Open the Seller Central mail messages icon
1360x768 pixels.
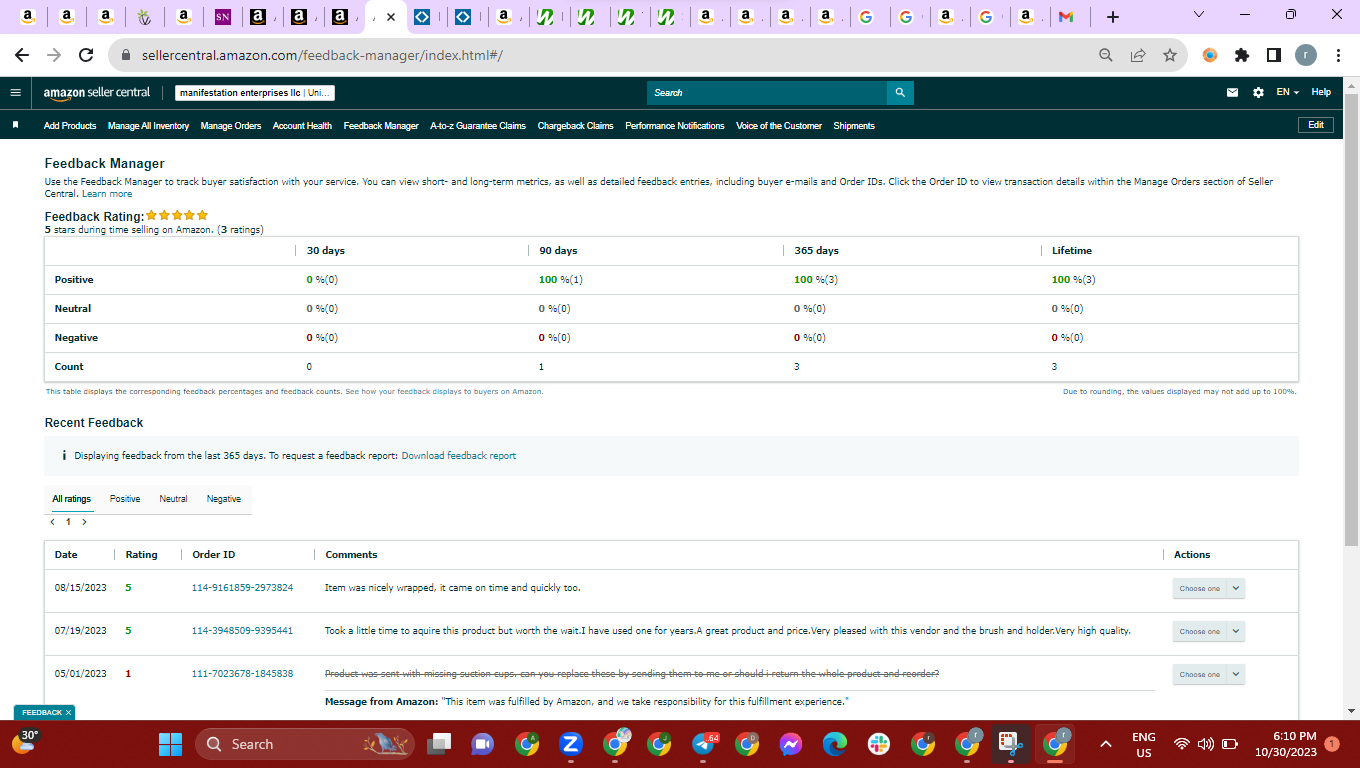(1233, 92)
